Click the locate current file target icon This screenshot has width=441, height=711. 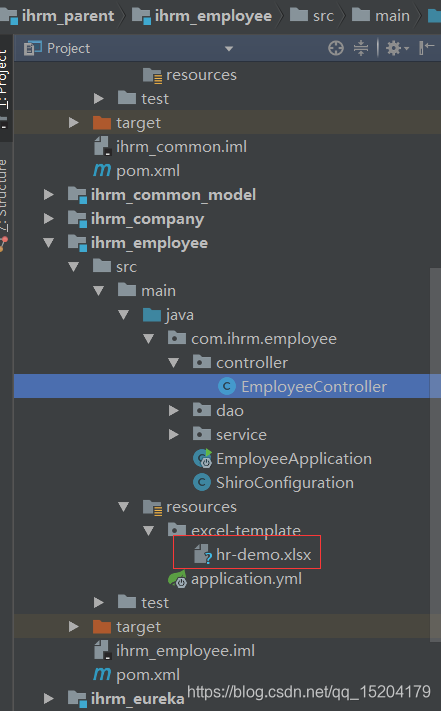point(336,48)
